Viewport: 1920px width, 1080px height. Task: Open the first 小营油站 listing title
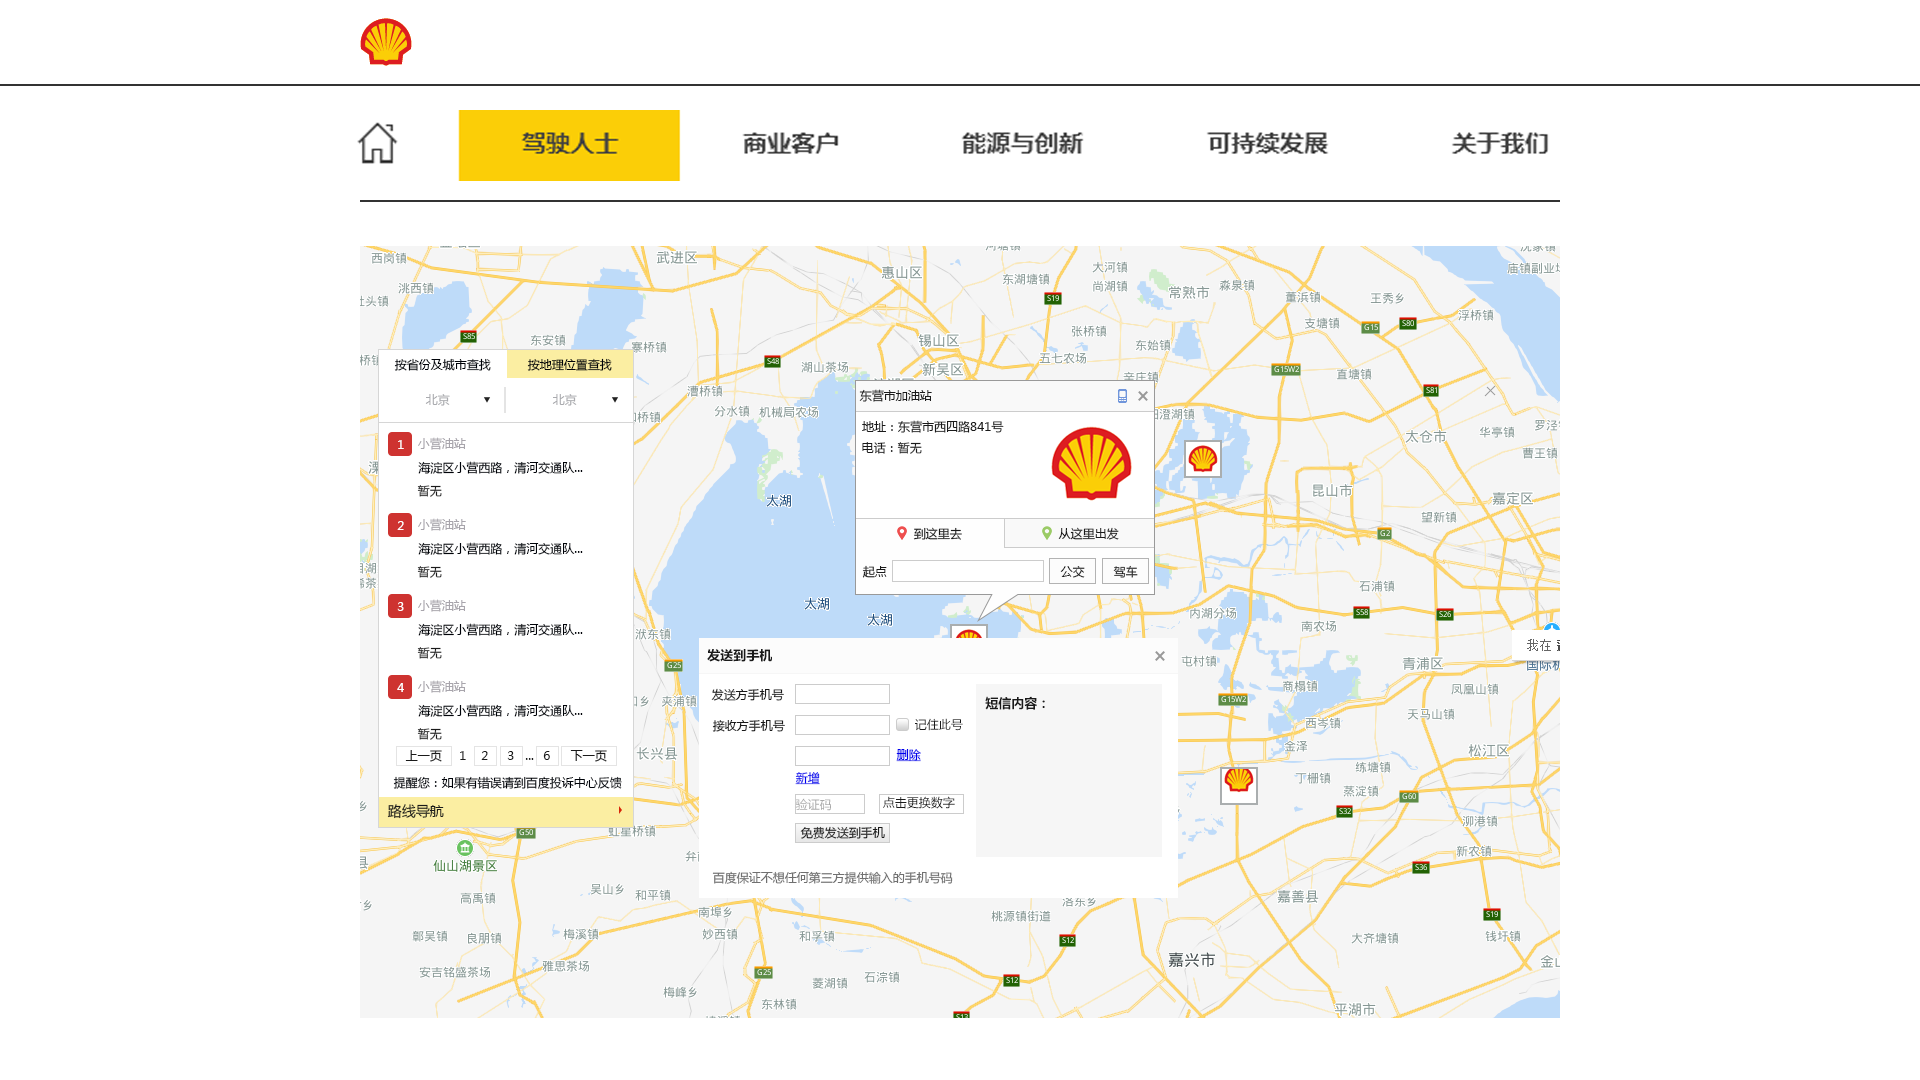pos(442,444)
